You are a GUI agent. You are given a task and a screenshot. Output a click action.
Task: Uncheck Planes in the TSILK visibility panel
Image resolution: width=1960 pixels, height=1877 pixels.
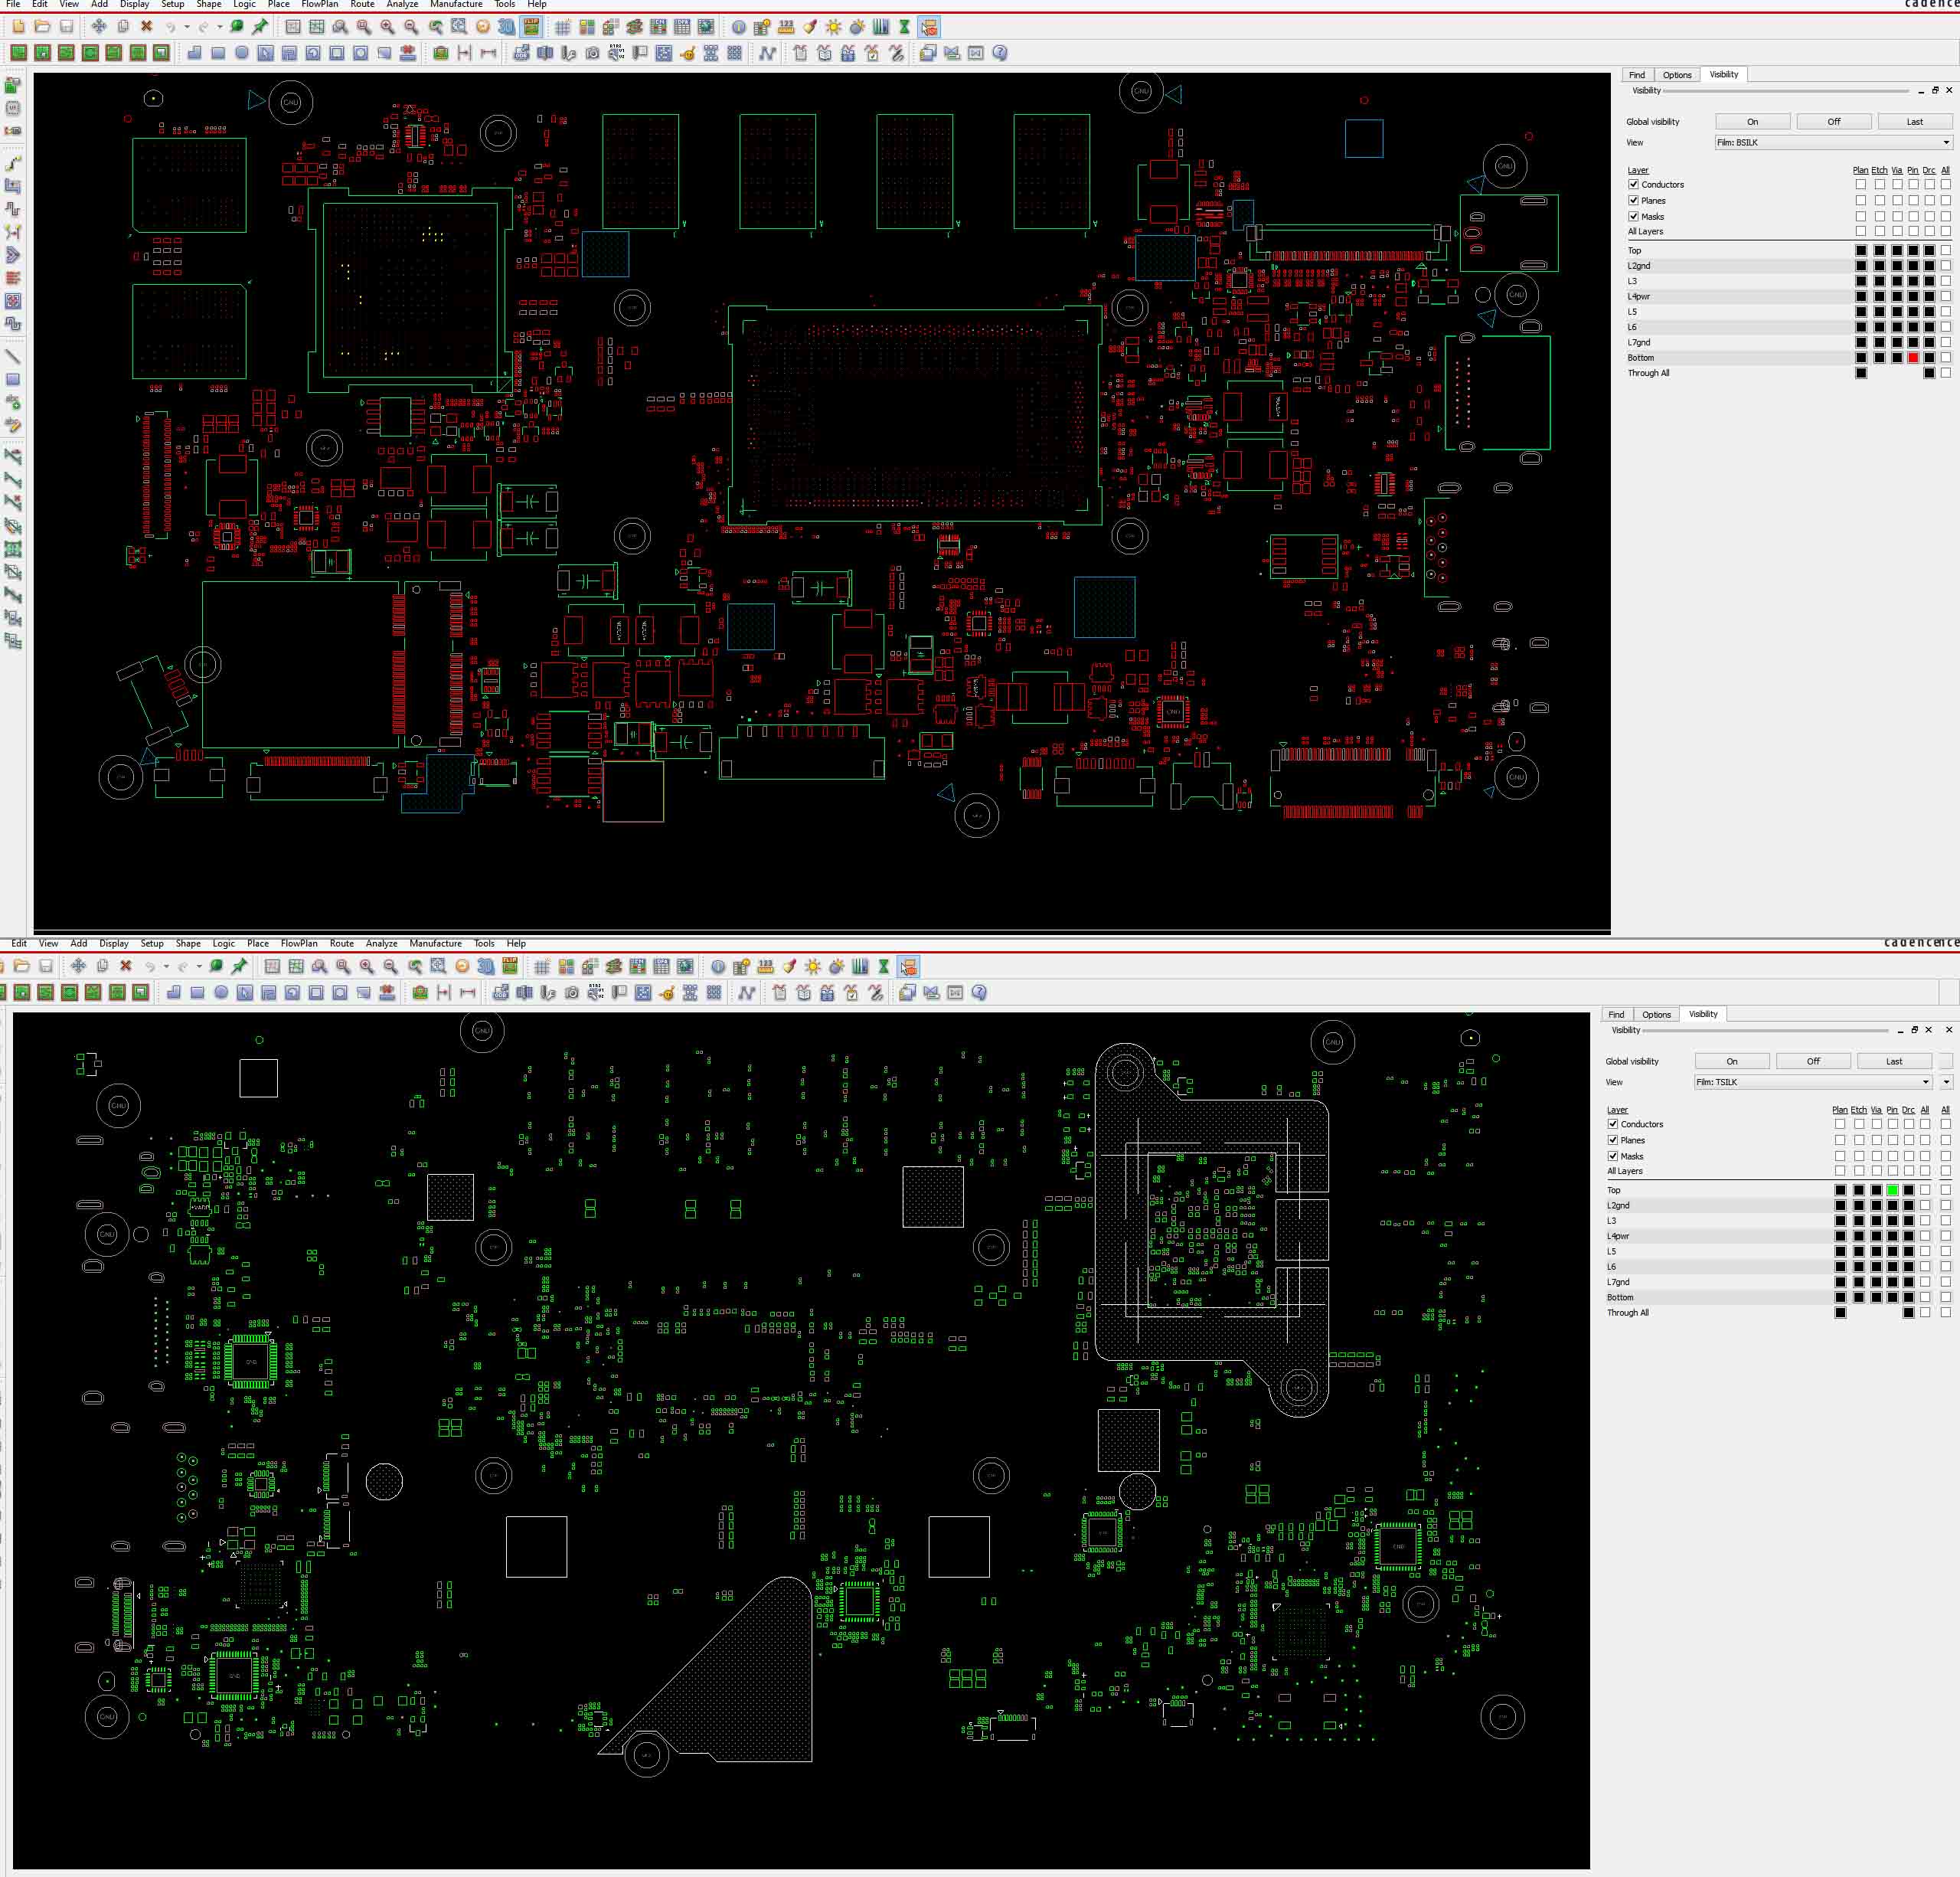[x=1613, y=1140]
